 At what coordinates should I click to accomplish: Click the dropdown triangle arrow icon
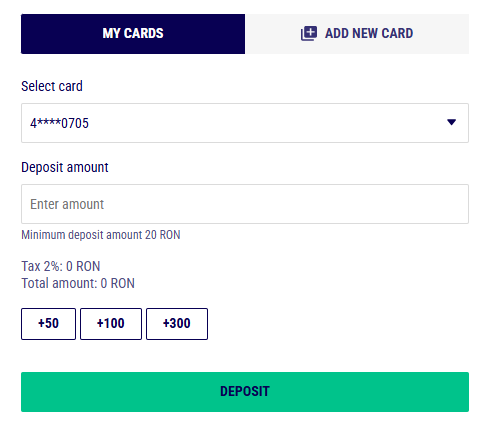pos(451,122)
